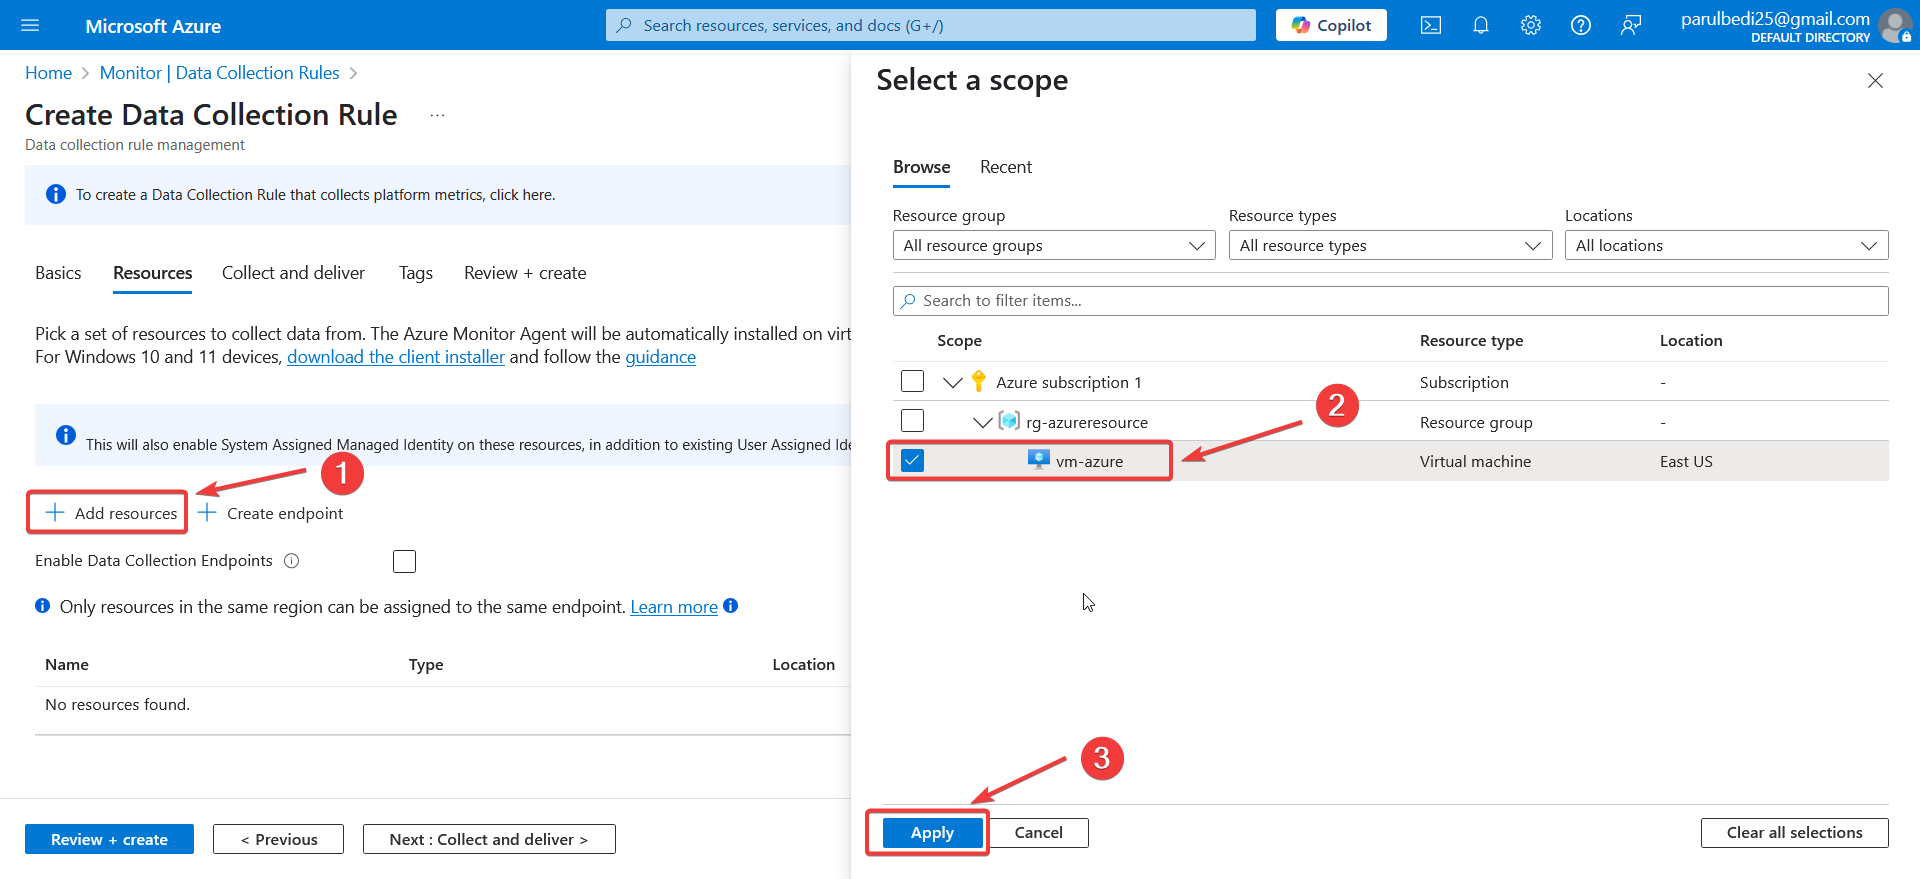
Task: Open download the client installer link
Action: 396,357
